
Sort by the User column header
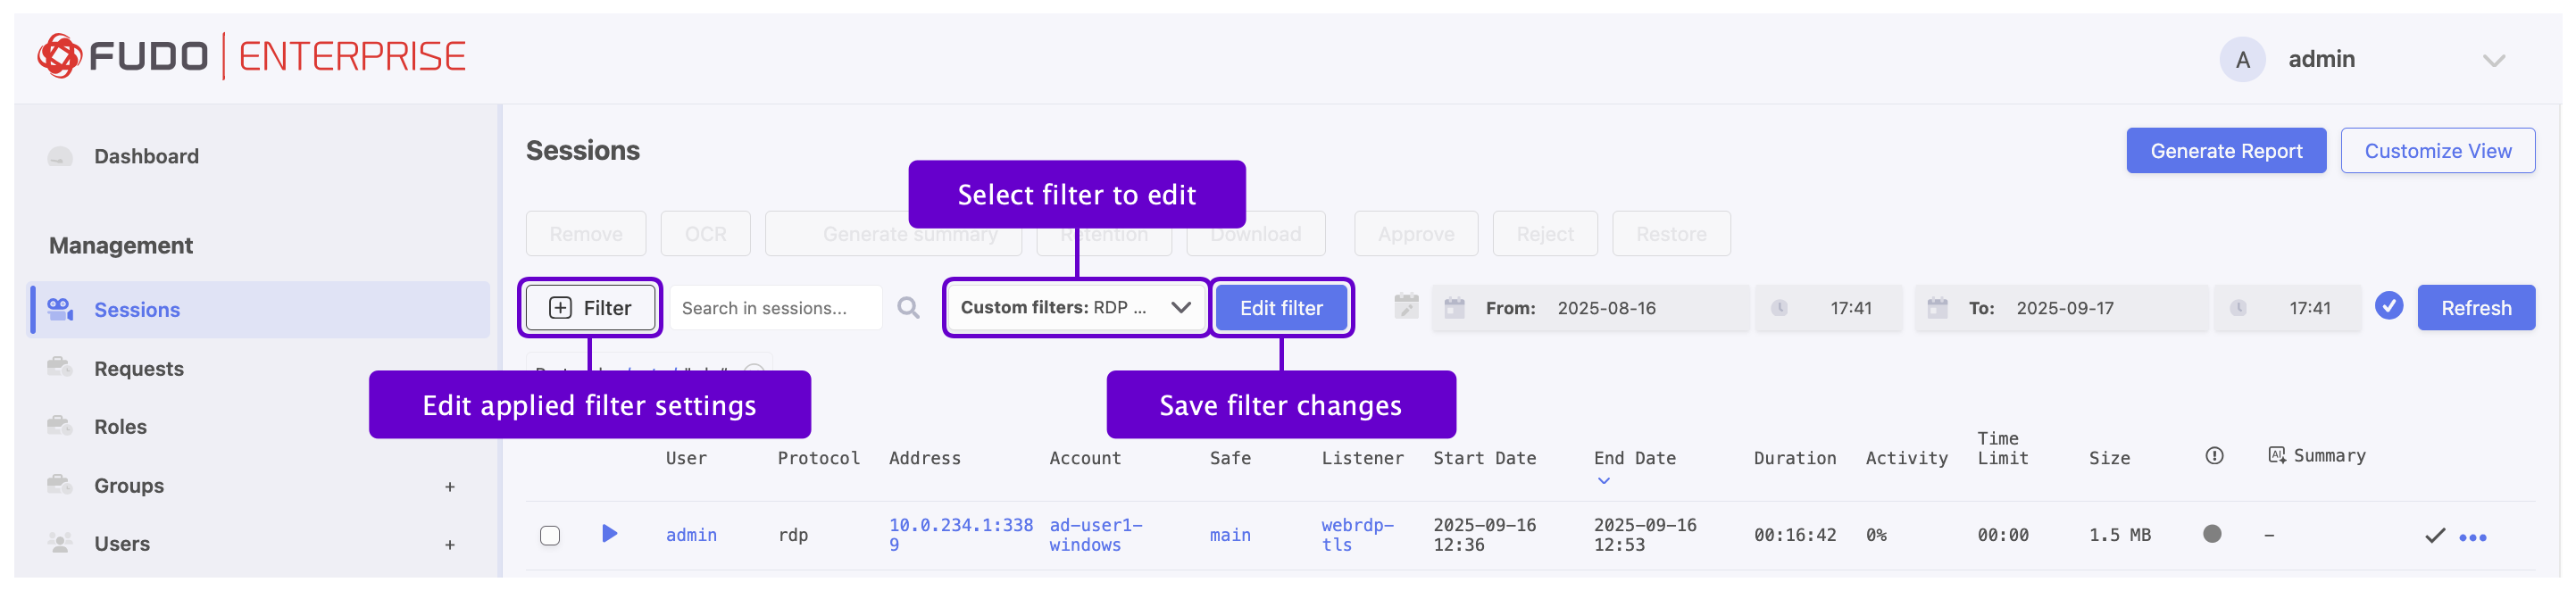686,458
